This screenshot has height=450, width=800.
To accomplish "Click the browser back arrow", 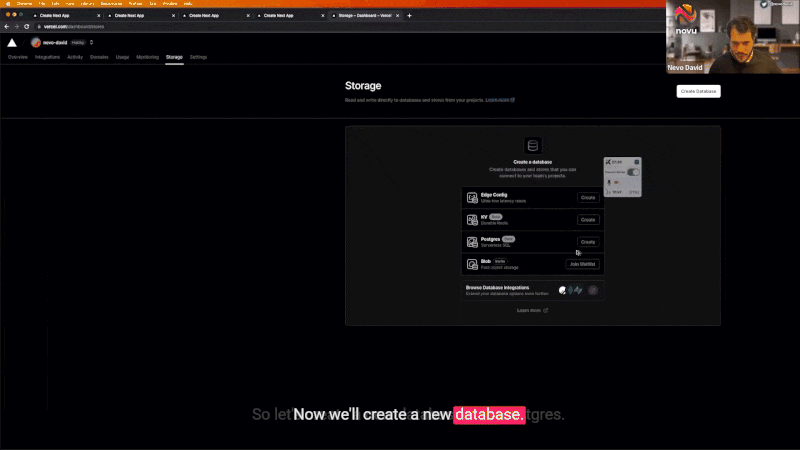I will tap(7, 27).
